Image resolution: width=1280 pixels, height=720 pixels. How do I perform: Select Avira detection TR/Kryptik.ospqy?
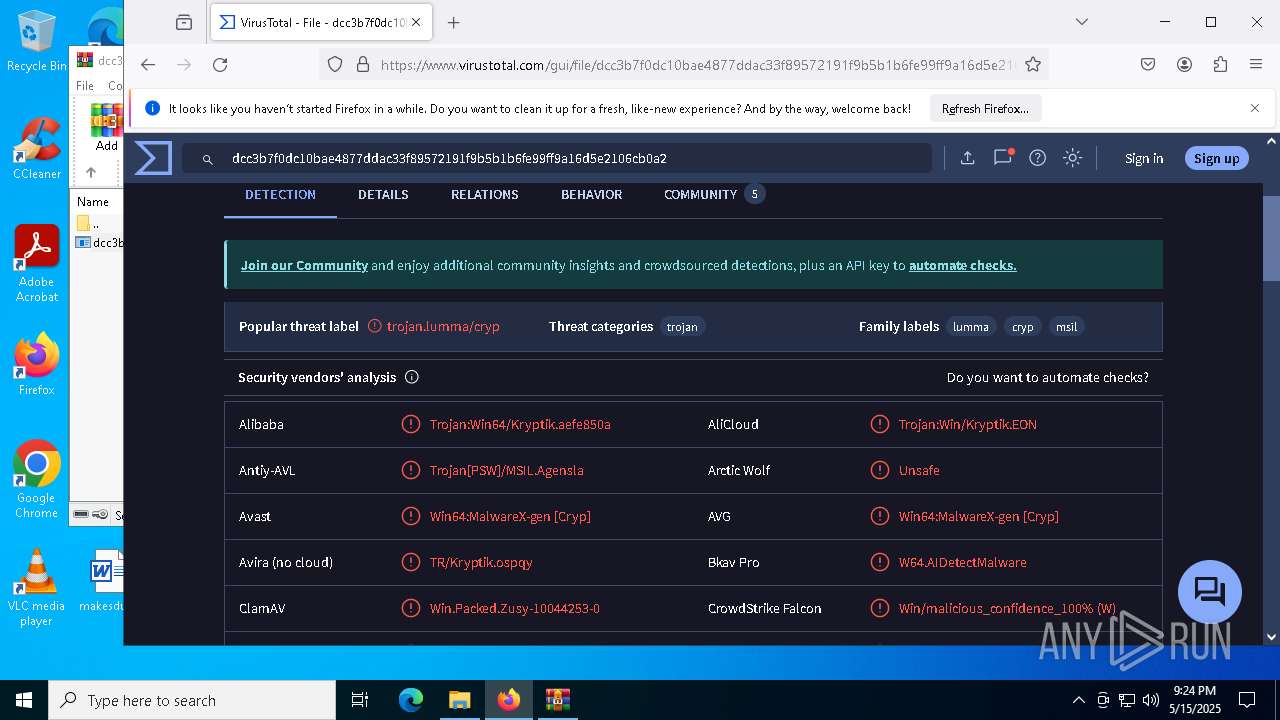[481, 562]
